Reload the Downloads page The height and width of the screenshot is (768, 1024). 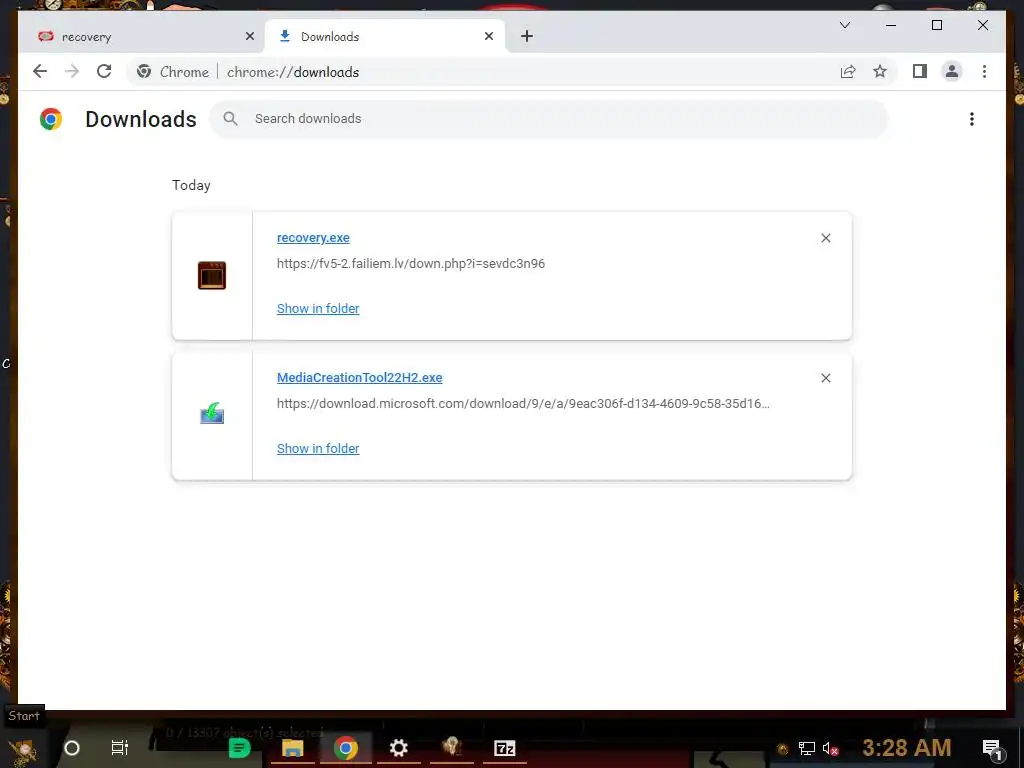pos(104,71)
